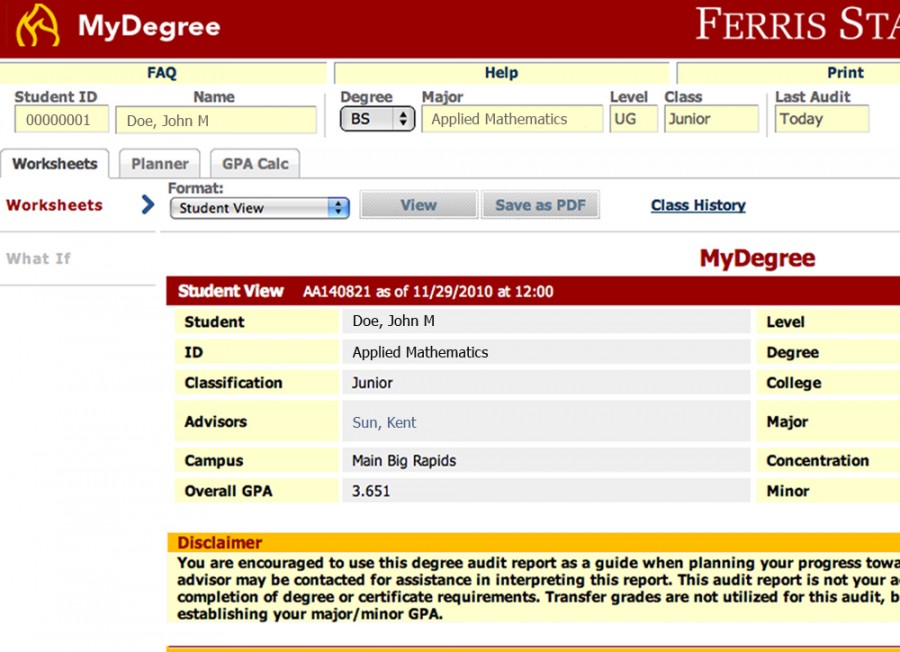Click the blue arrow next to Worksheets
The image size is (900, 652).
[148, 205]
